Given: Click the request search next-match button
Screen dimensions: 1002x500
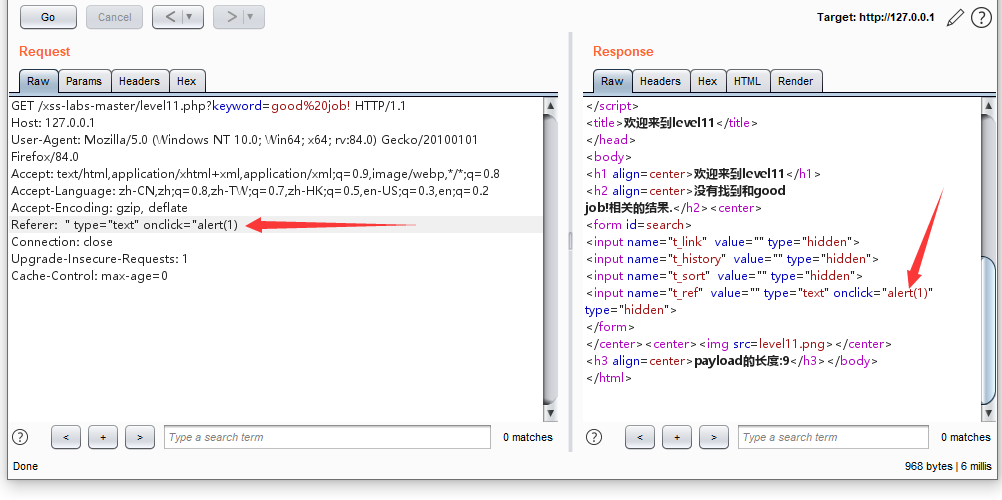Looking at the screenshot, I should [x=141, y=437].
